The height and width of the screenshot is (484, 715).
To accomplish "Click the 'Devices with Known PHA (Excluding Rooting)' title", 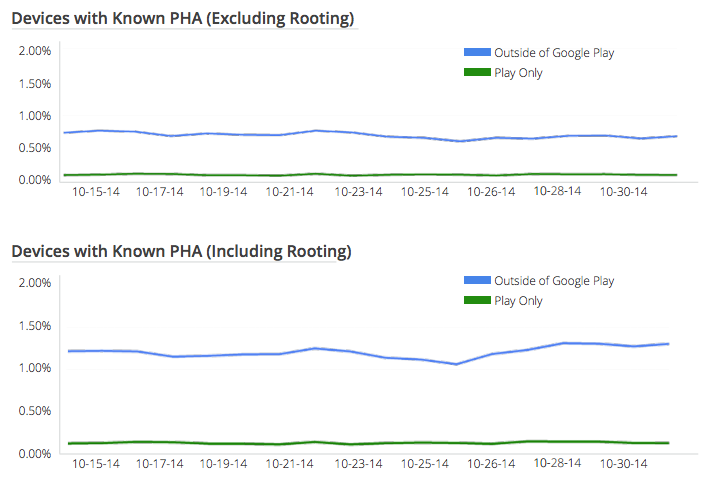I will point(182,19).
